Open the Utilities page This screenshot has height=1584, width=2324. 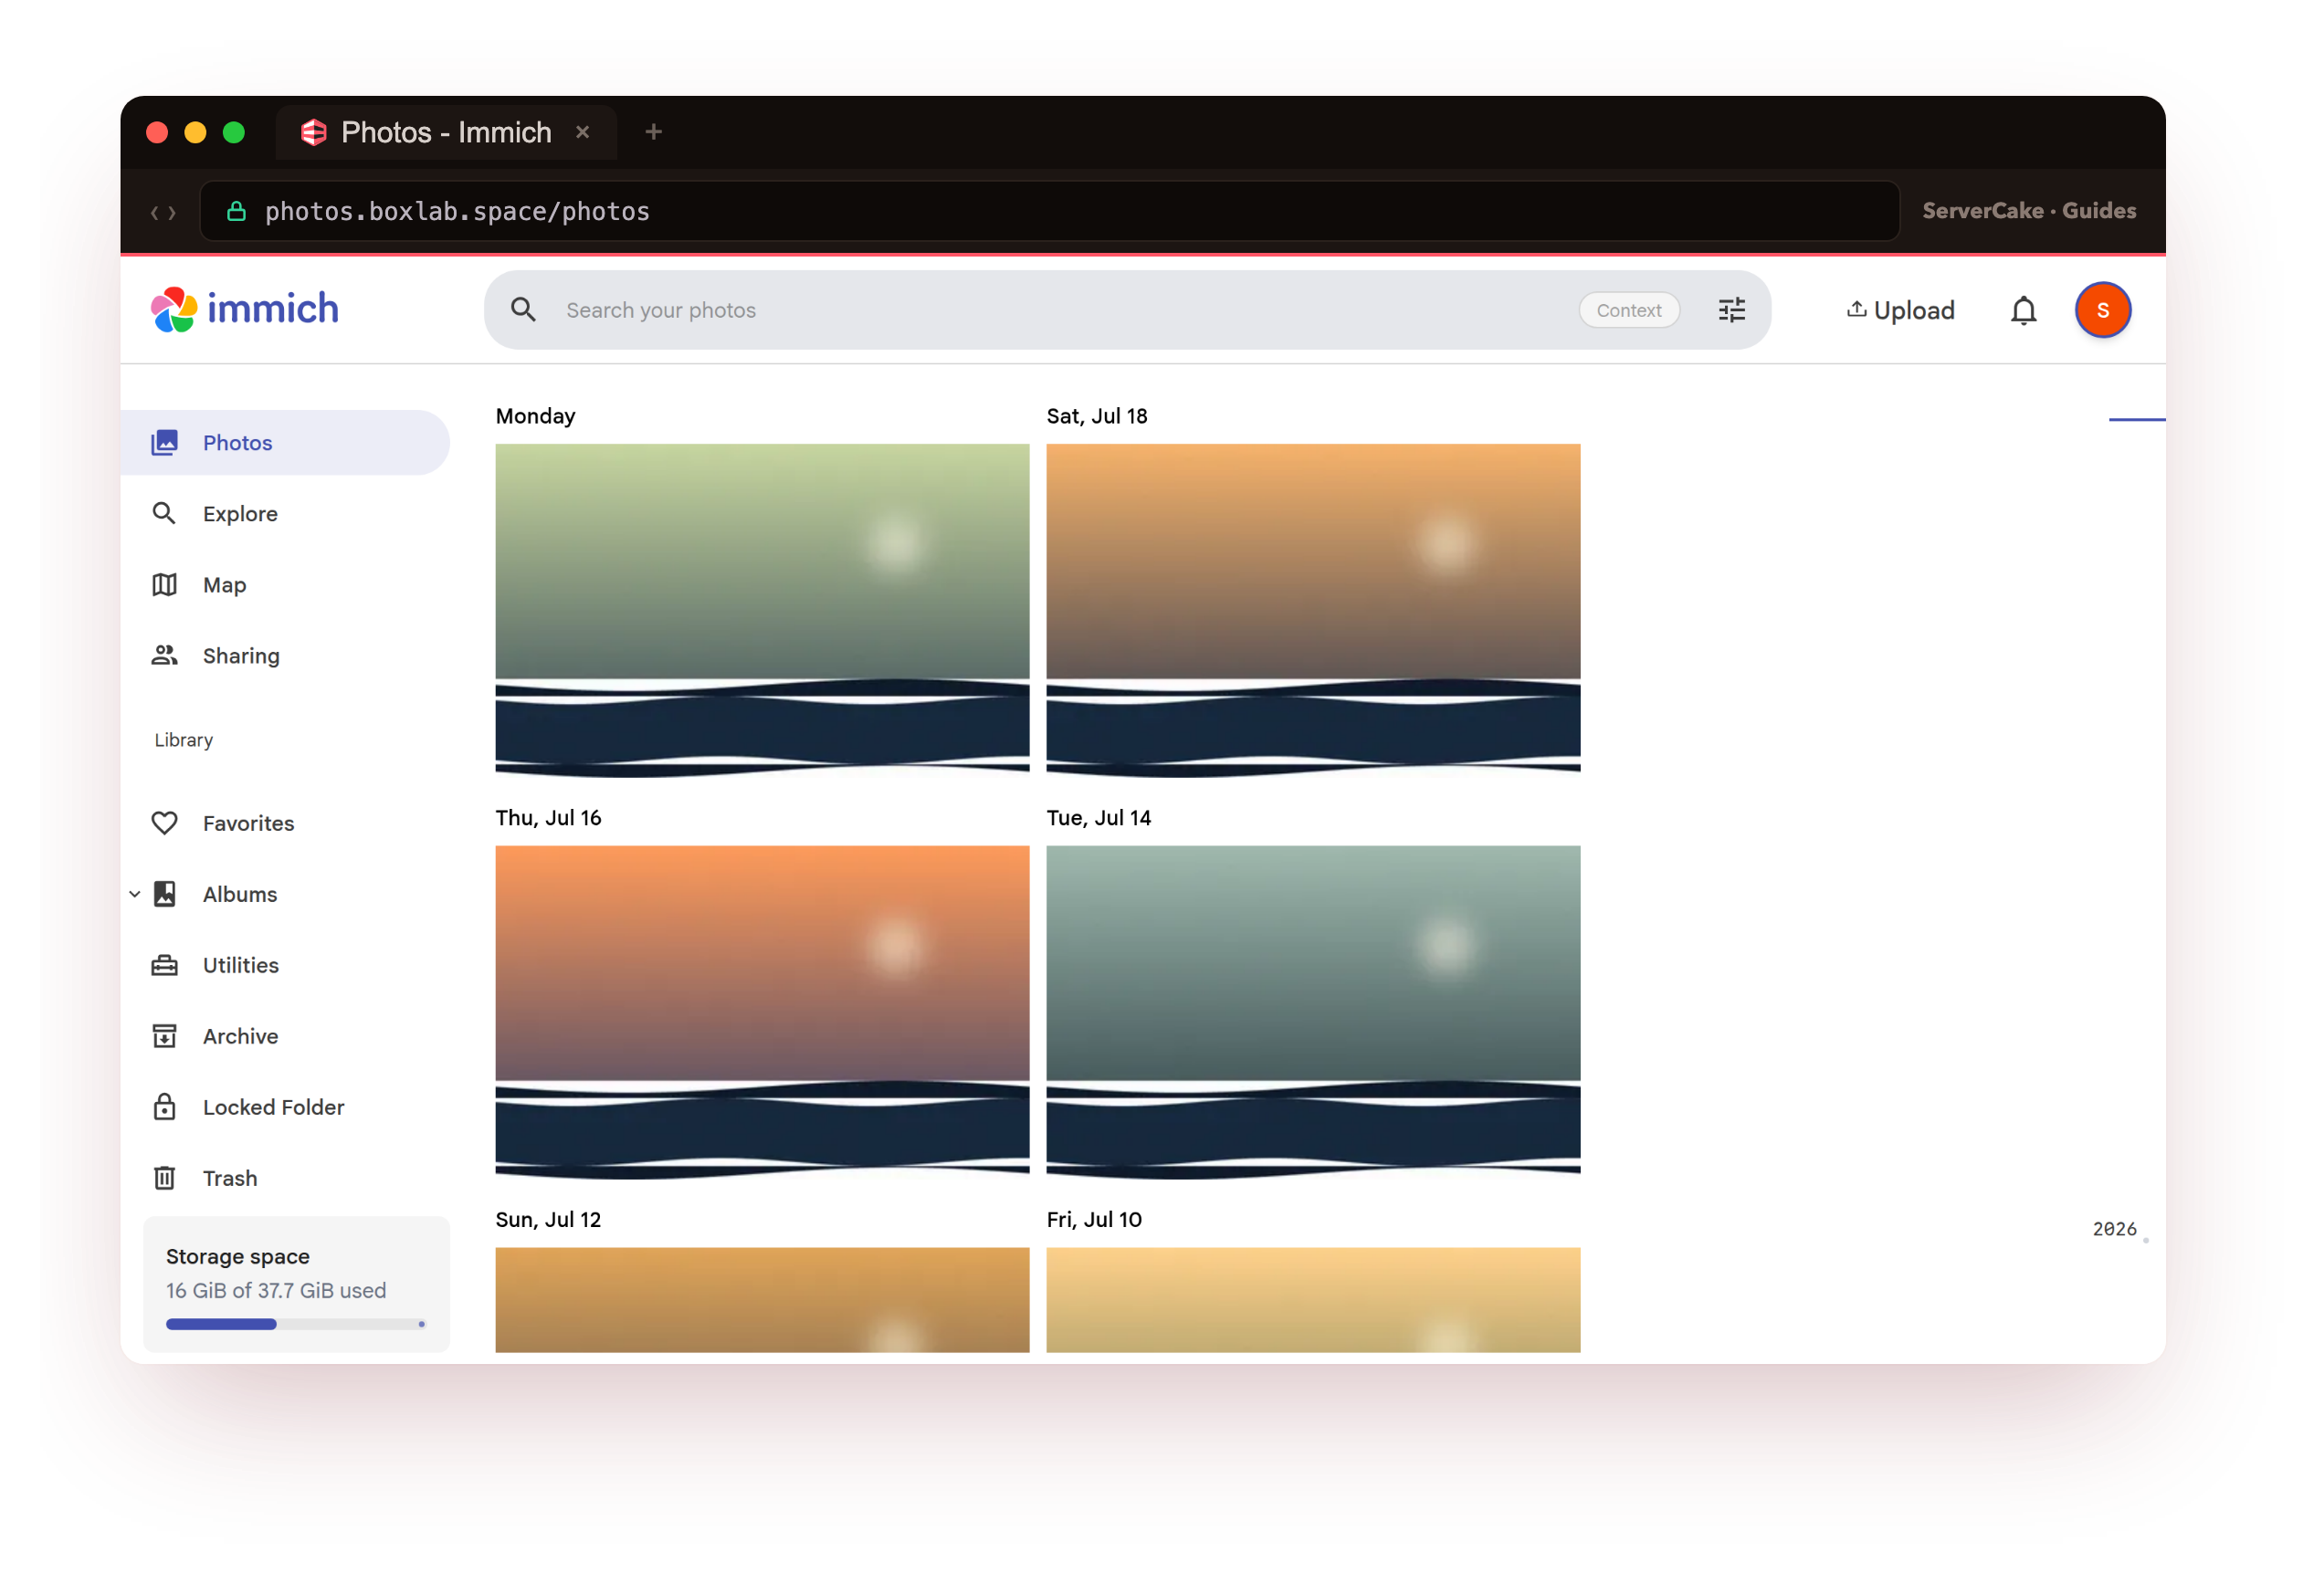pos(285,965)
